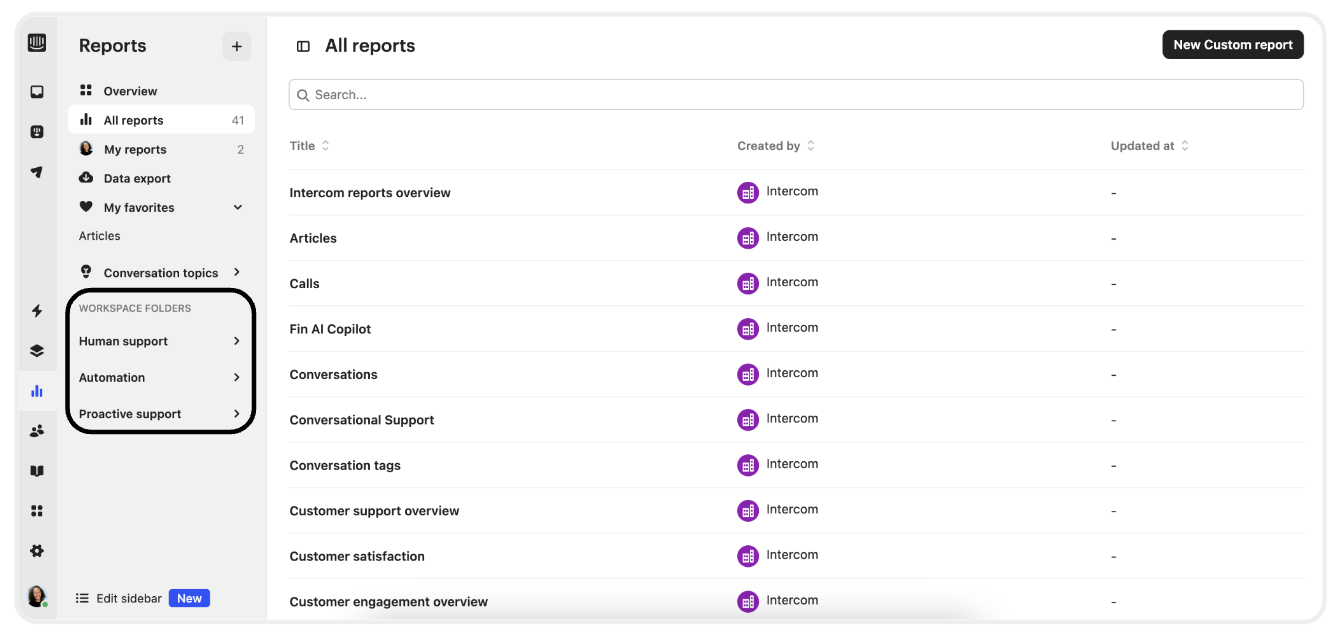Open the Conversation tags report
This screenshot has width=1342, height=640.
tap(345, 466)
